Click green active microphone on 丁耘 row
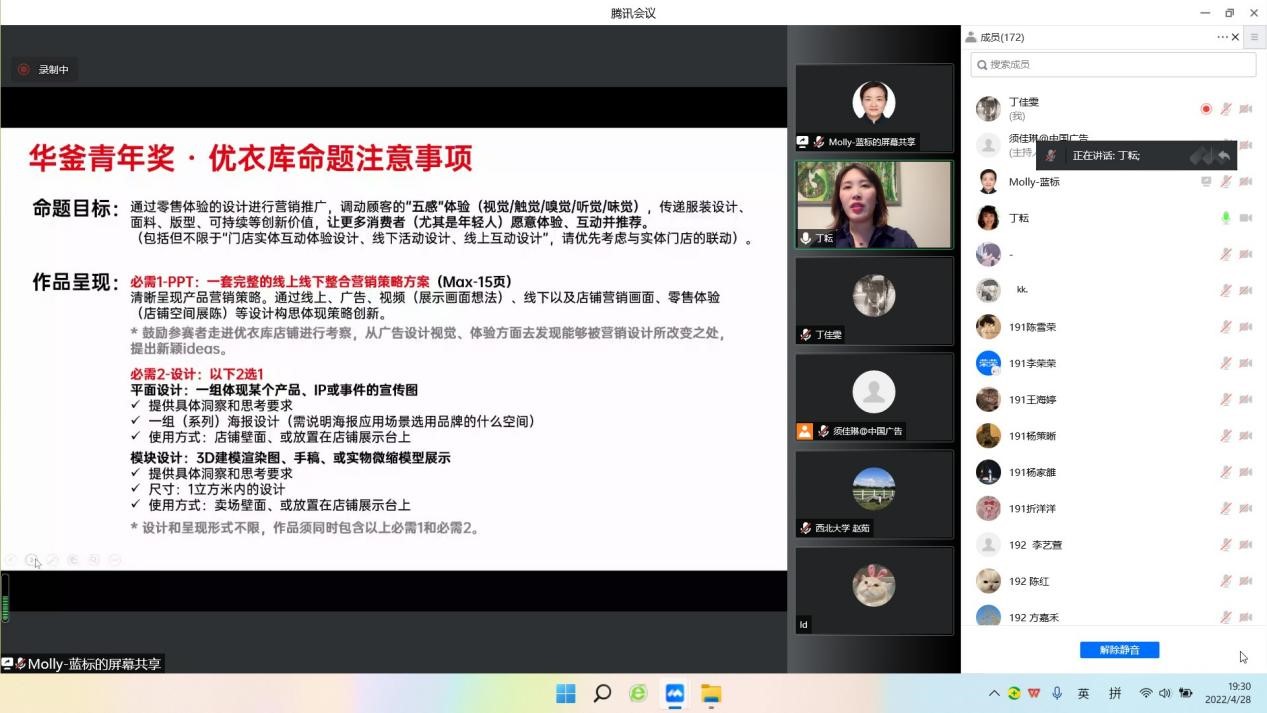The image size is (1267, 713). tap(1226, 218)
